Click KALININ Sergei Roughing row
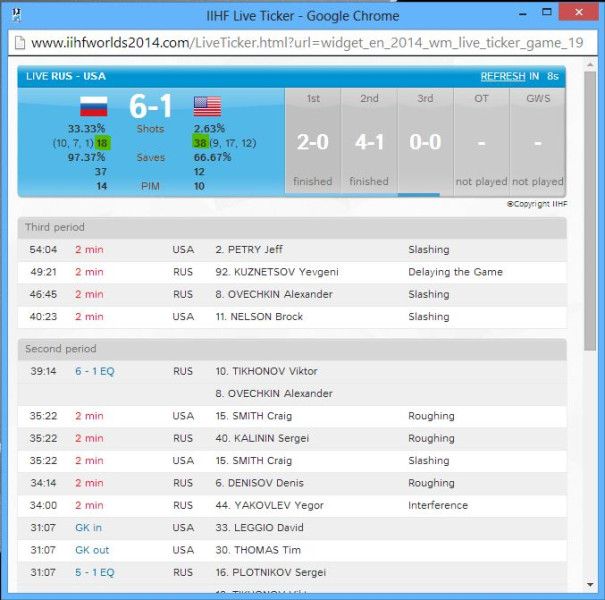Screen dimensions: 605x600 coord(292,438)
